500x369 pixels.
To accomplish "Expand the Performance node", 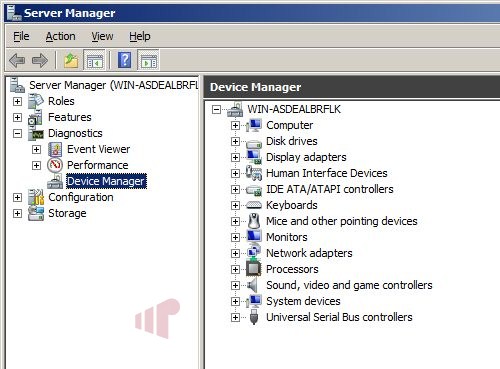I will coord(36,165).
